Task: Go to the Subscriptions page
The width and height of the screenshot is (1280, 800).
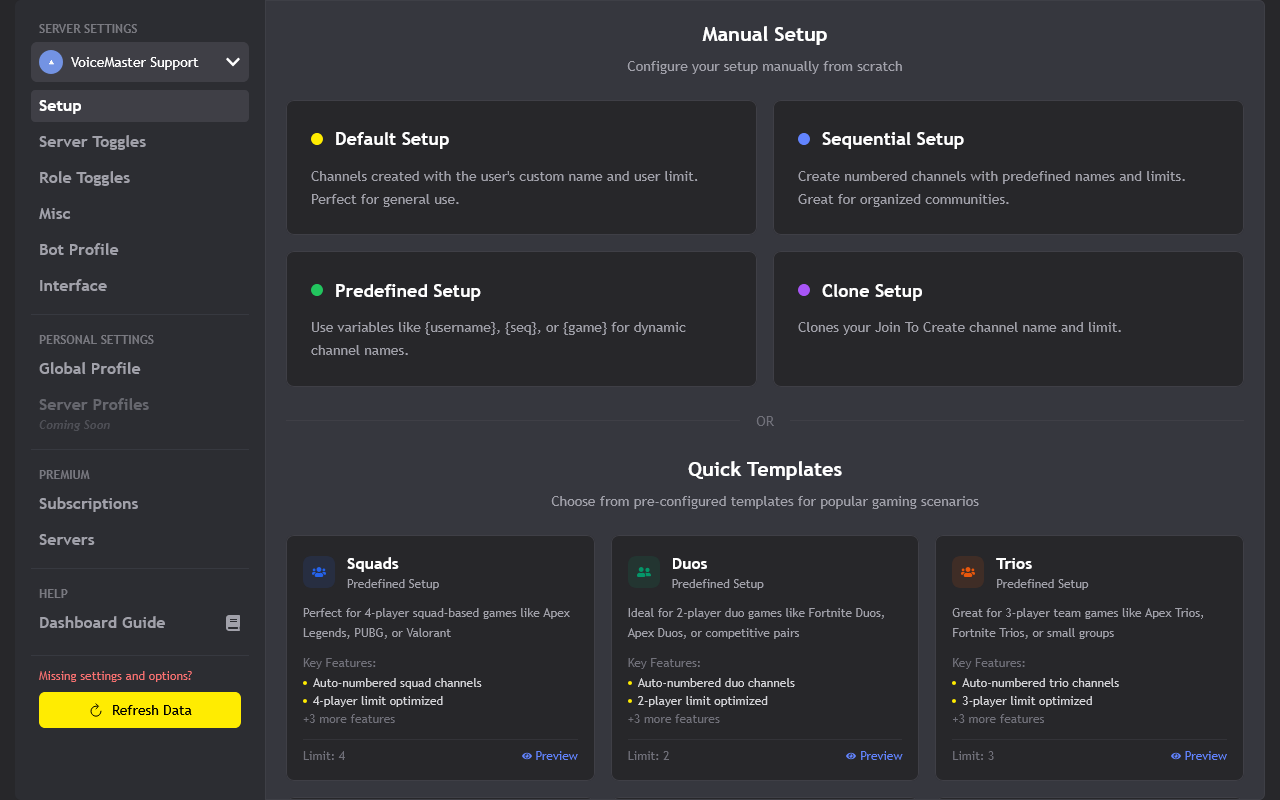Action: point(88,504)
